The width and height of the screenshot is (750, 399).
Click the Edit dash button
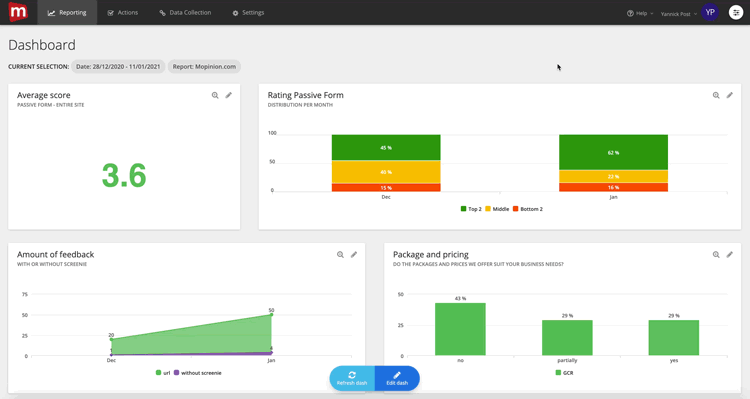pos(397,378)
